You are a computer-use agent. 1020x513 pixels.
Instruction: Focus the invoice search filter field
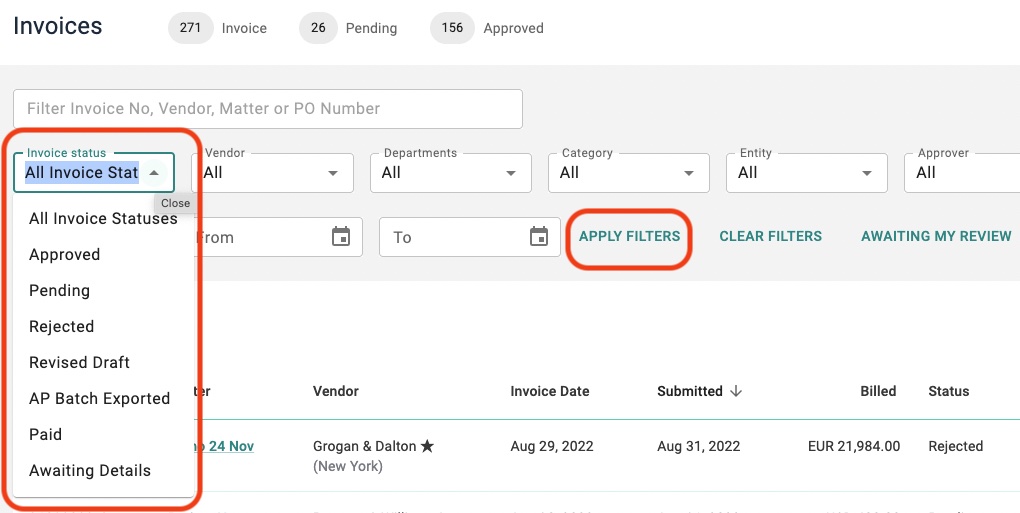click(268, 109)
